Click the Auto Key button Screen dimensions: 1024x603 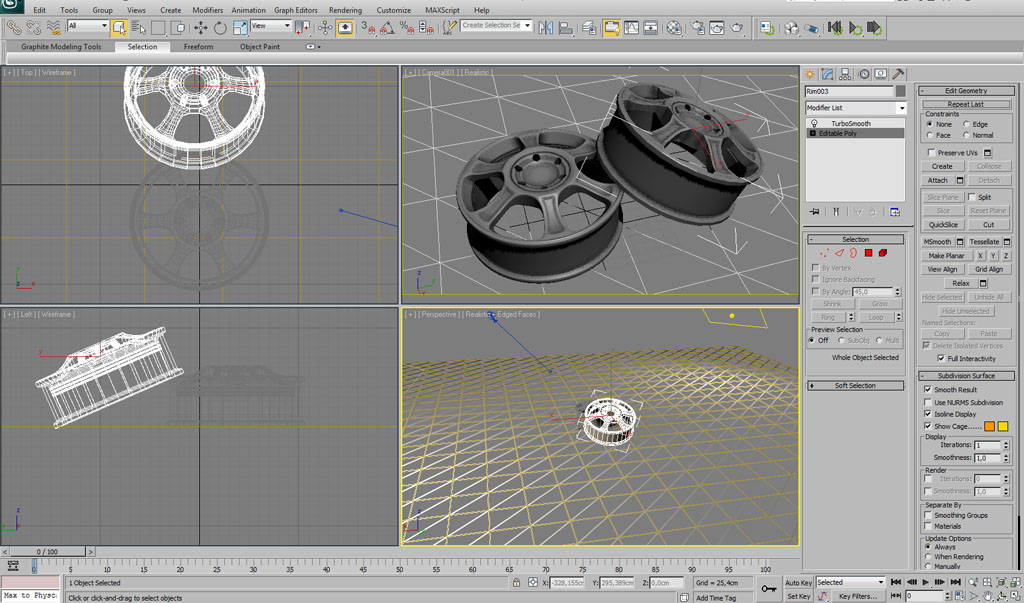[x=798, y=582]
